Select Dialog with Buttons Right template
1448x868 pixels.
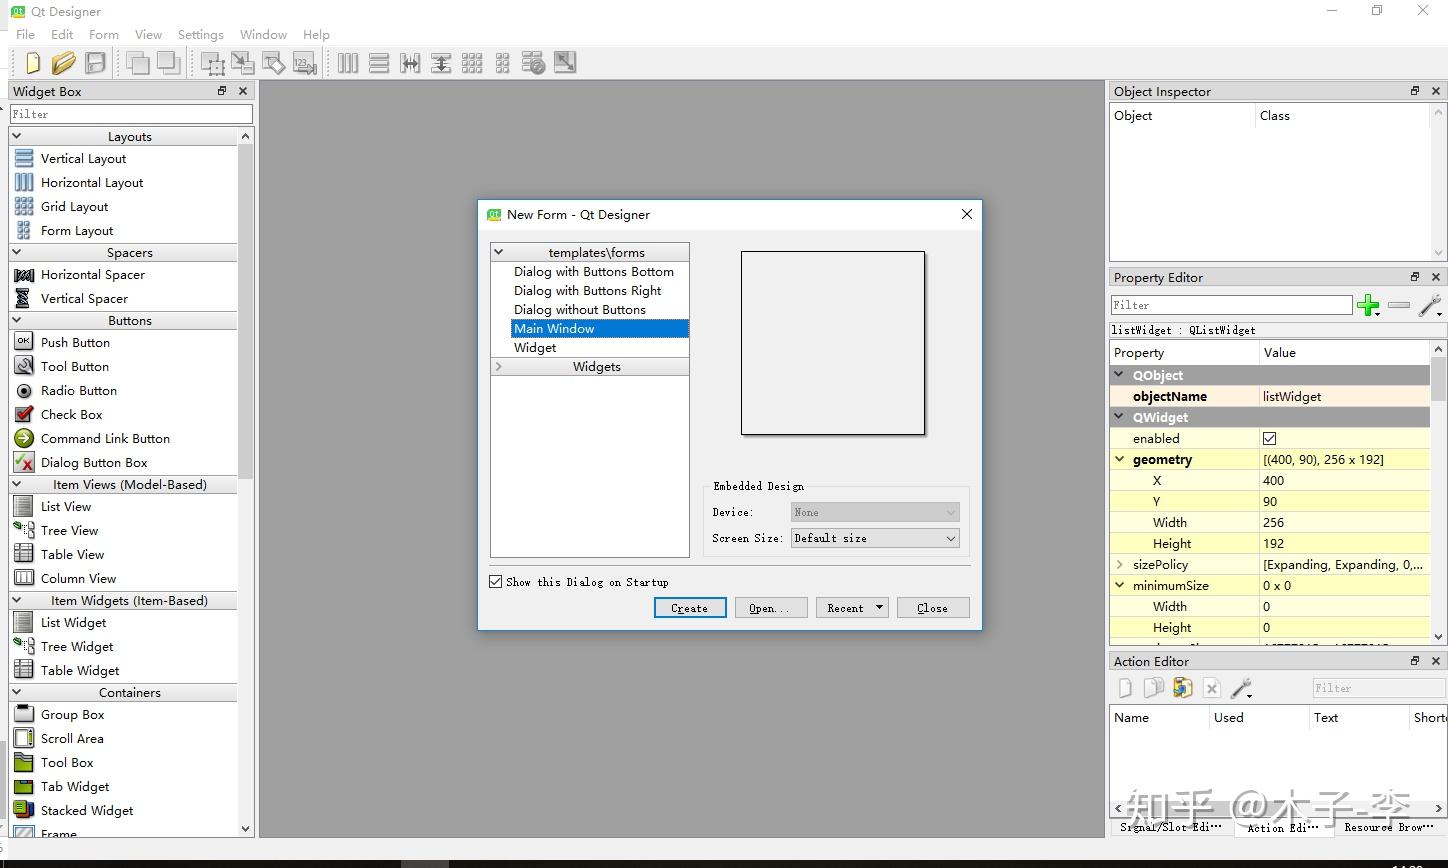[x=588, y=290]
